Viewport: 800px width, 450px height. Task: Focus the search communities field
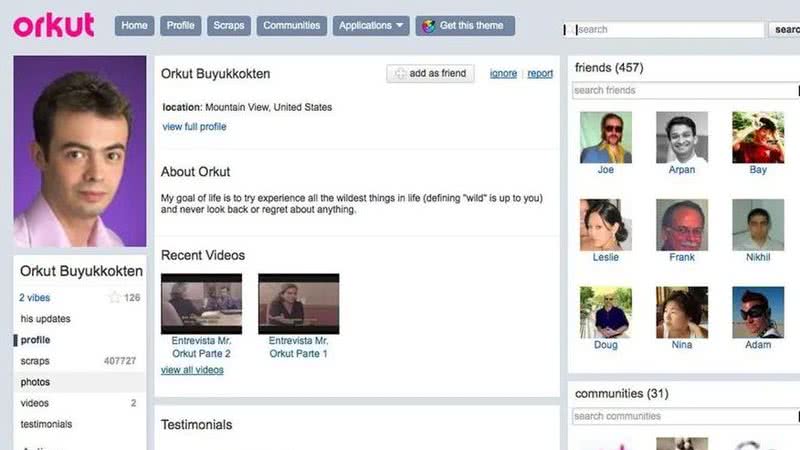685,416
